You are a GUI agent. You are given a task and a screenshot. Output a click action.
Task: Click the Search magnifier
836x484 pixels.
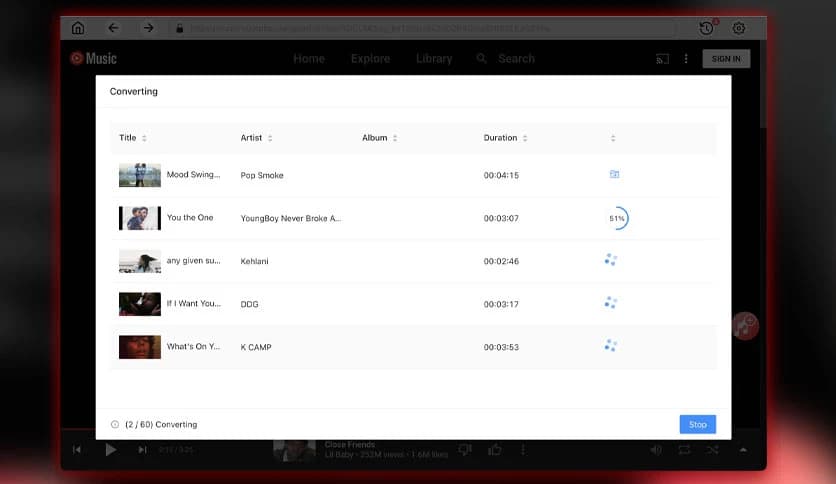click(x=481, y=58)
